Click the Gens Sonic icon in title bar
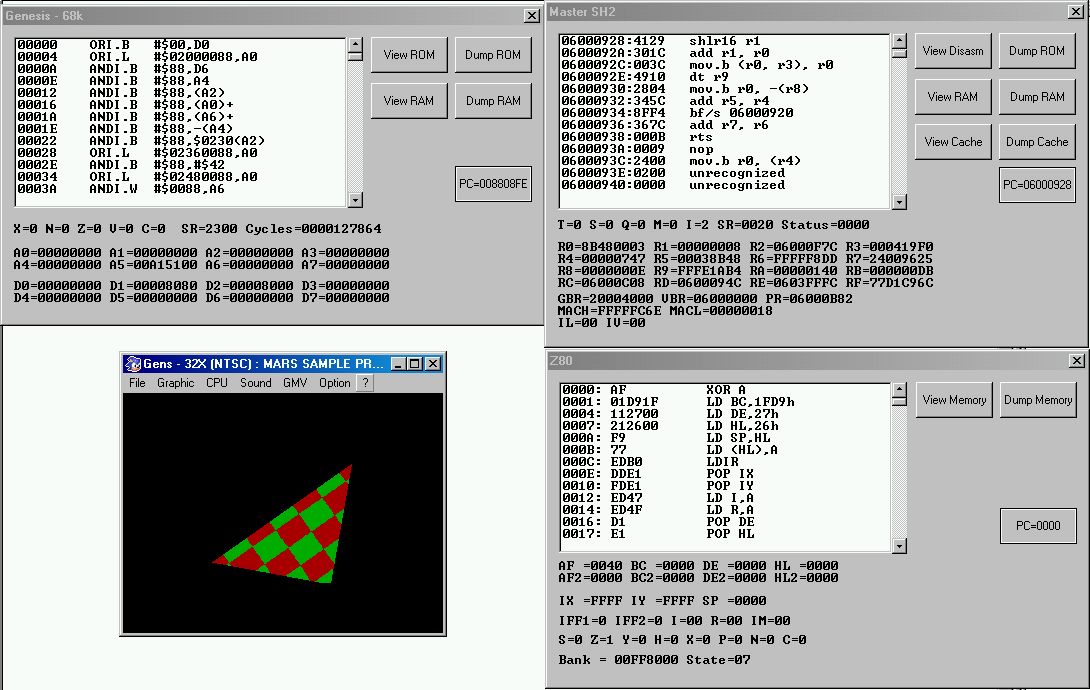This screenshot has width=1090, height=690. tap(133, 363)
